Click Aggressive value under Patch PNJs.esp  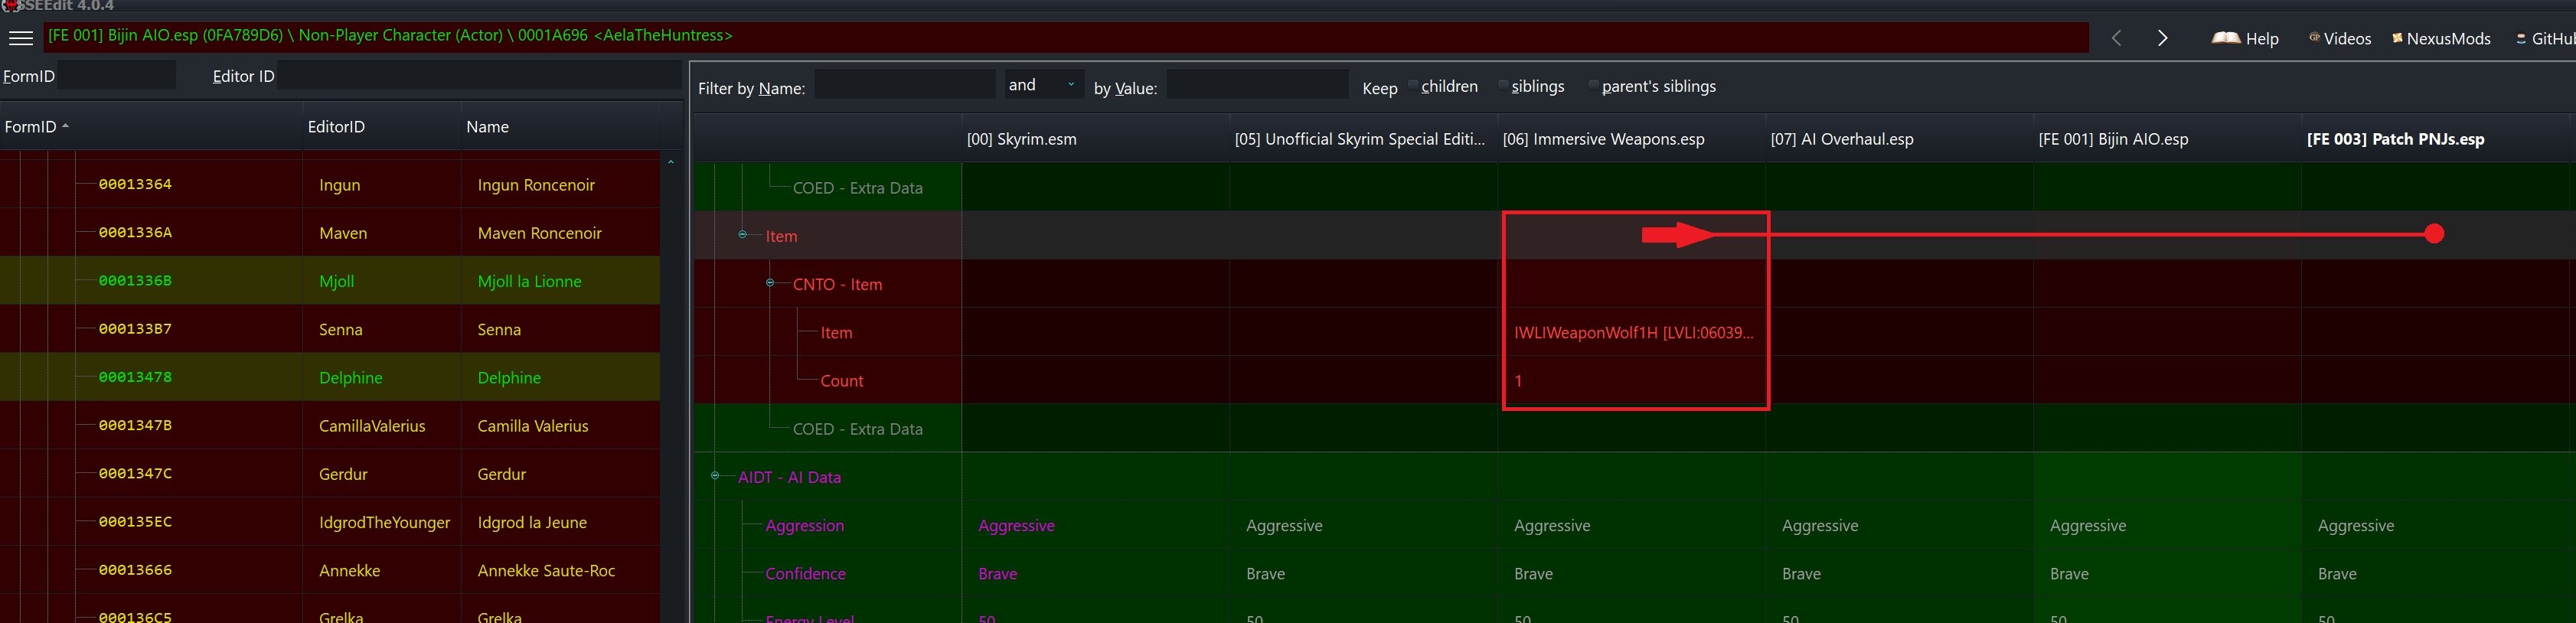pos(2355,525)
